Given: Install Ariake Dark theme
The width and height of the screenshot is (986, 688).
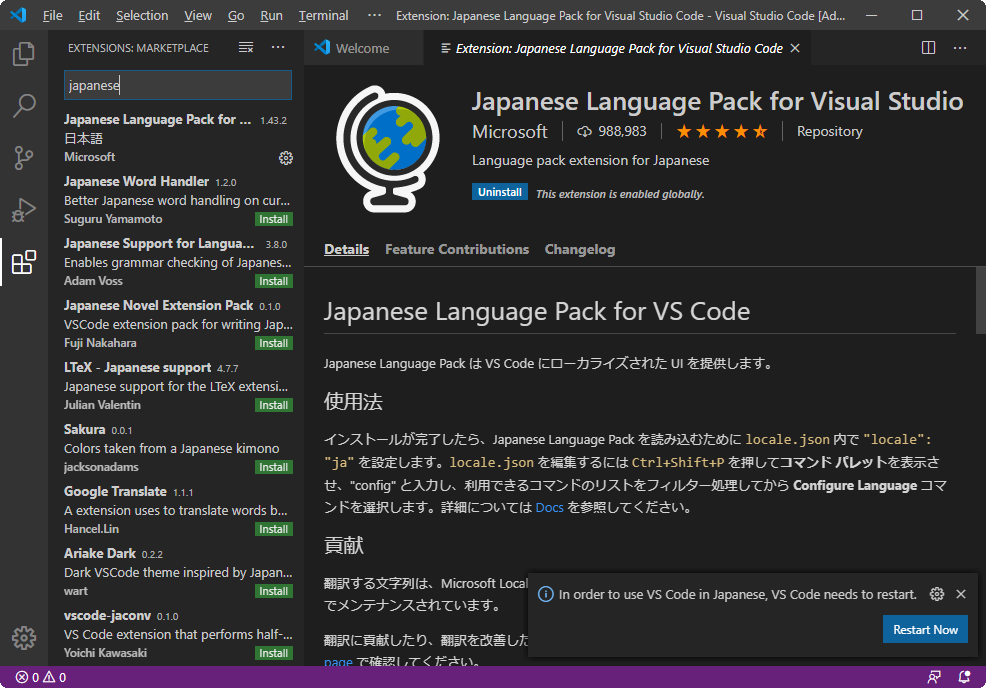Looking at the screenshot, I should coord(274,591).
